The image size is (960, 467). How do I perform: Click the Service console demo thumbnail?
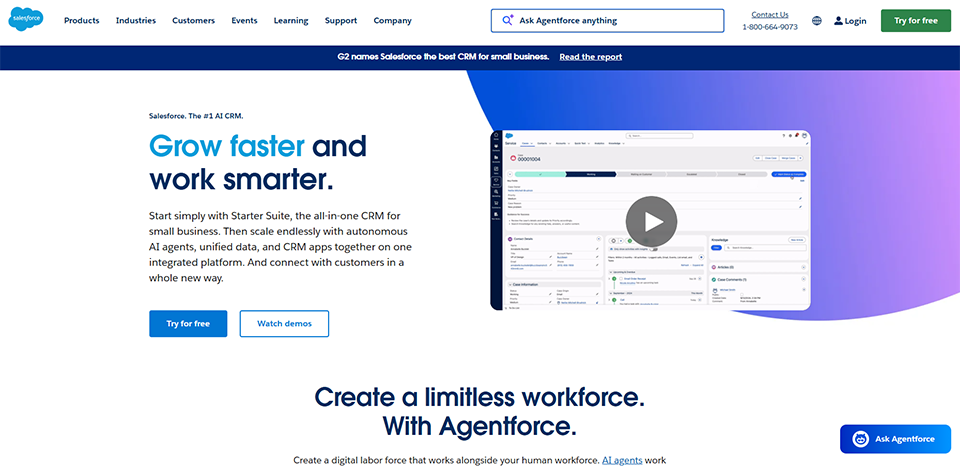(650, 220)
